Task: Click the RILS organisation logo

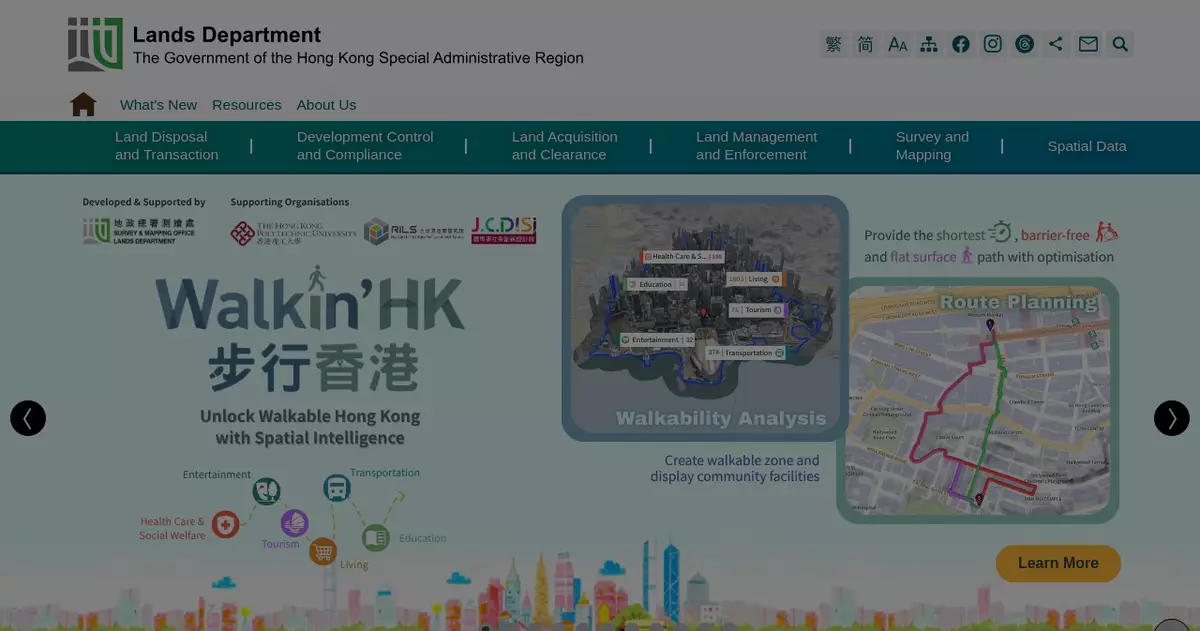Action: click(412, 232)
